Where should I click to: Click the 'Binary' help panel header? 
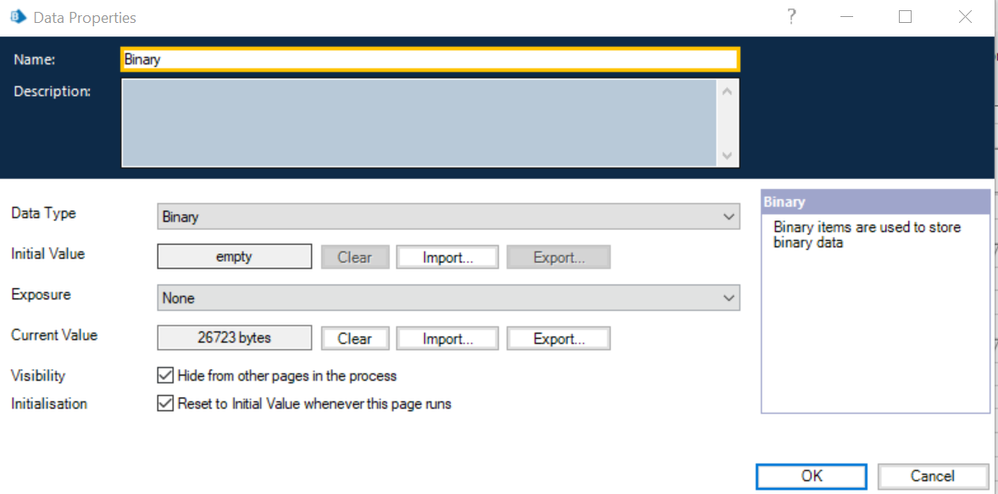[875, 202]
